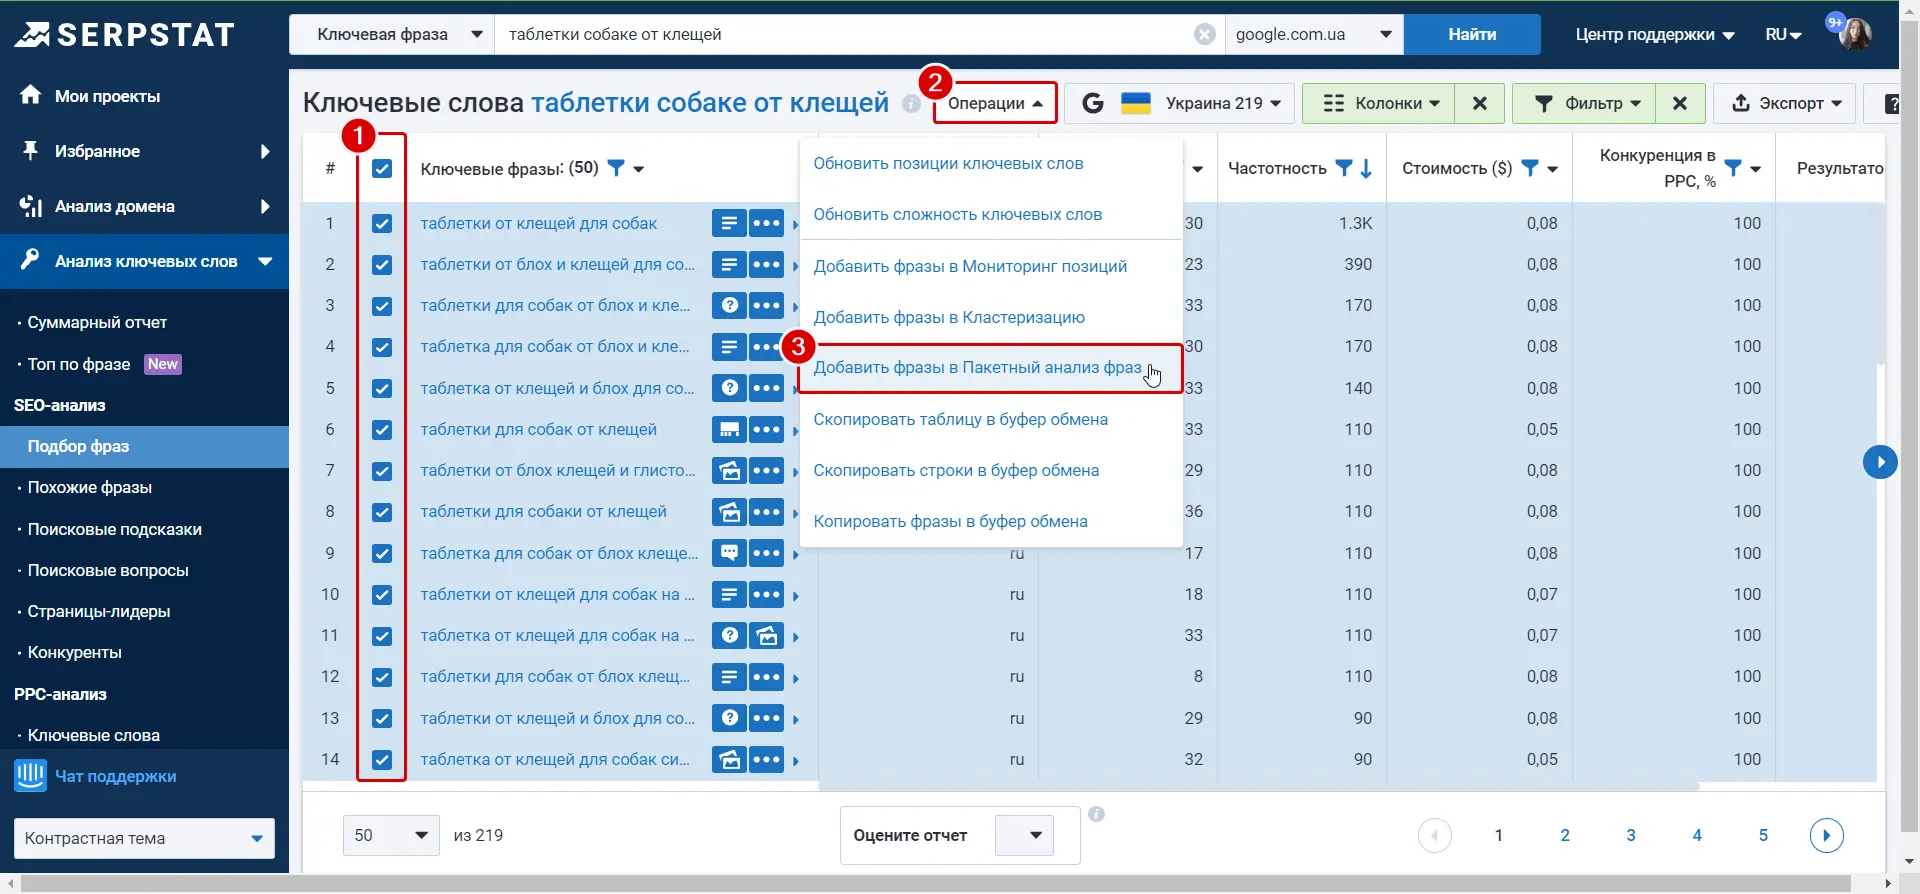Uncheck the checkbox for row 5
Screen dimensions: 1920x894
(x=382, y=388)
